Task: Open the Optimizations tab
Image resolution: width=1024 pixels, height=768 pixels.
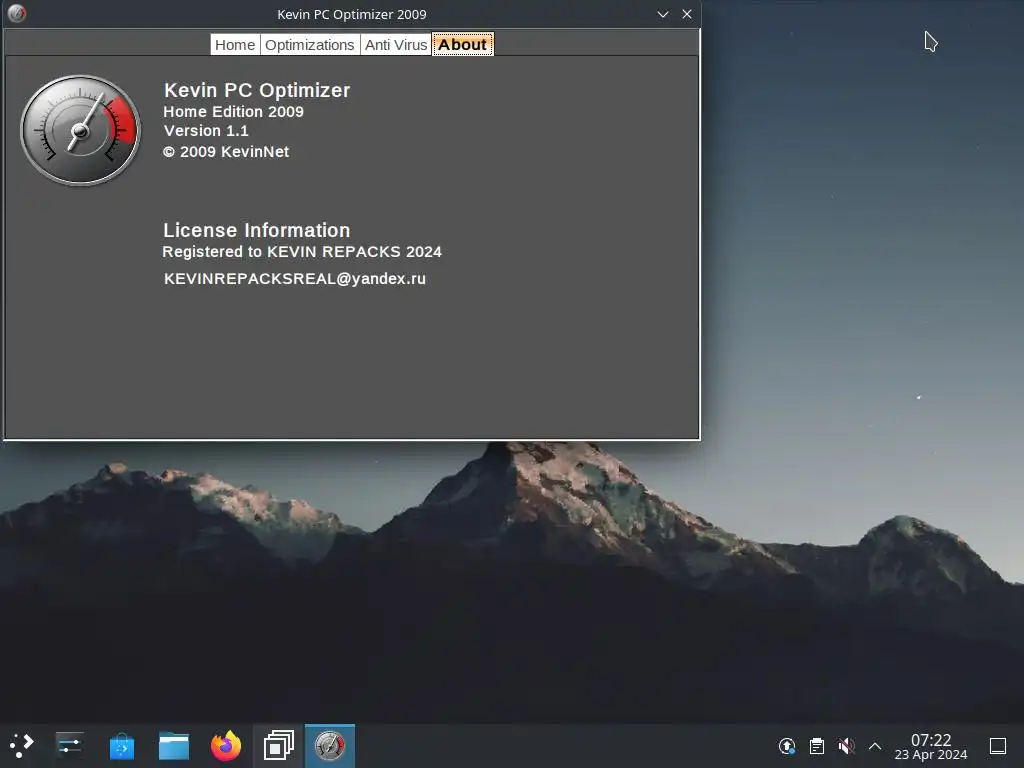Action: [x=310, y=44]
